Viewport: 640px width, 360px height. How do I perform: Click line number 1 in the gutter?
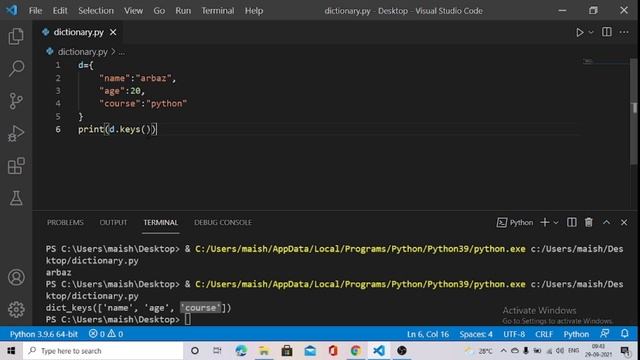coord(58,65)
